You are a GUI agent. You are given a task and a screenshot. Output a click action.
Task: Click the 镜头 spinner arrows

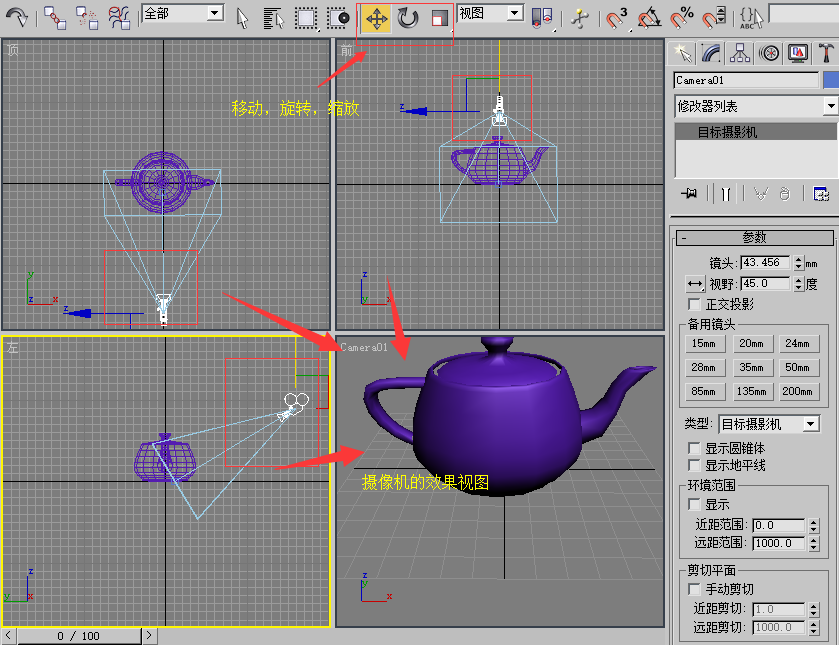(x=798, y=263)
